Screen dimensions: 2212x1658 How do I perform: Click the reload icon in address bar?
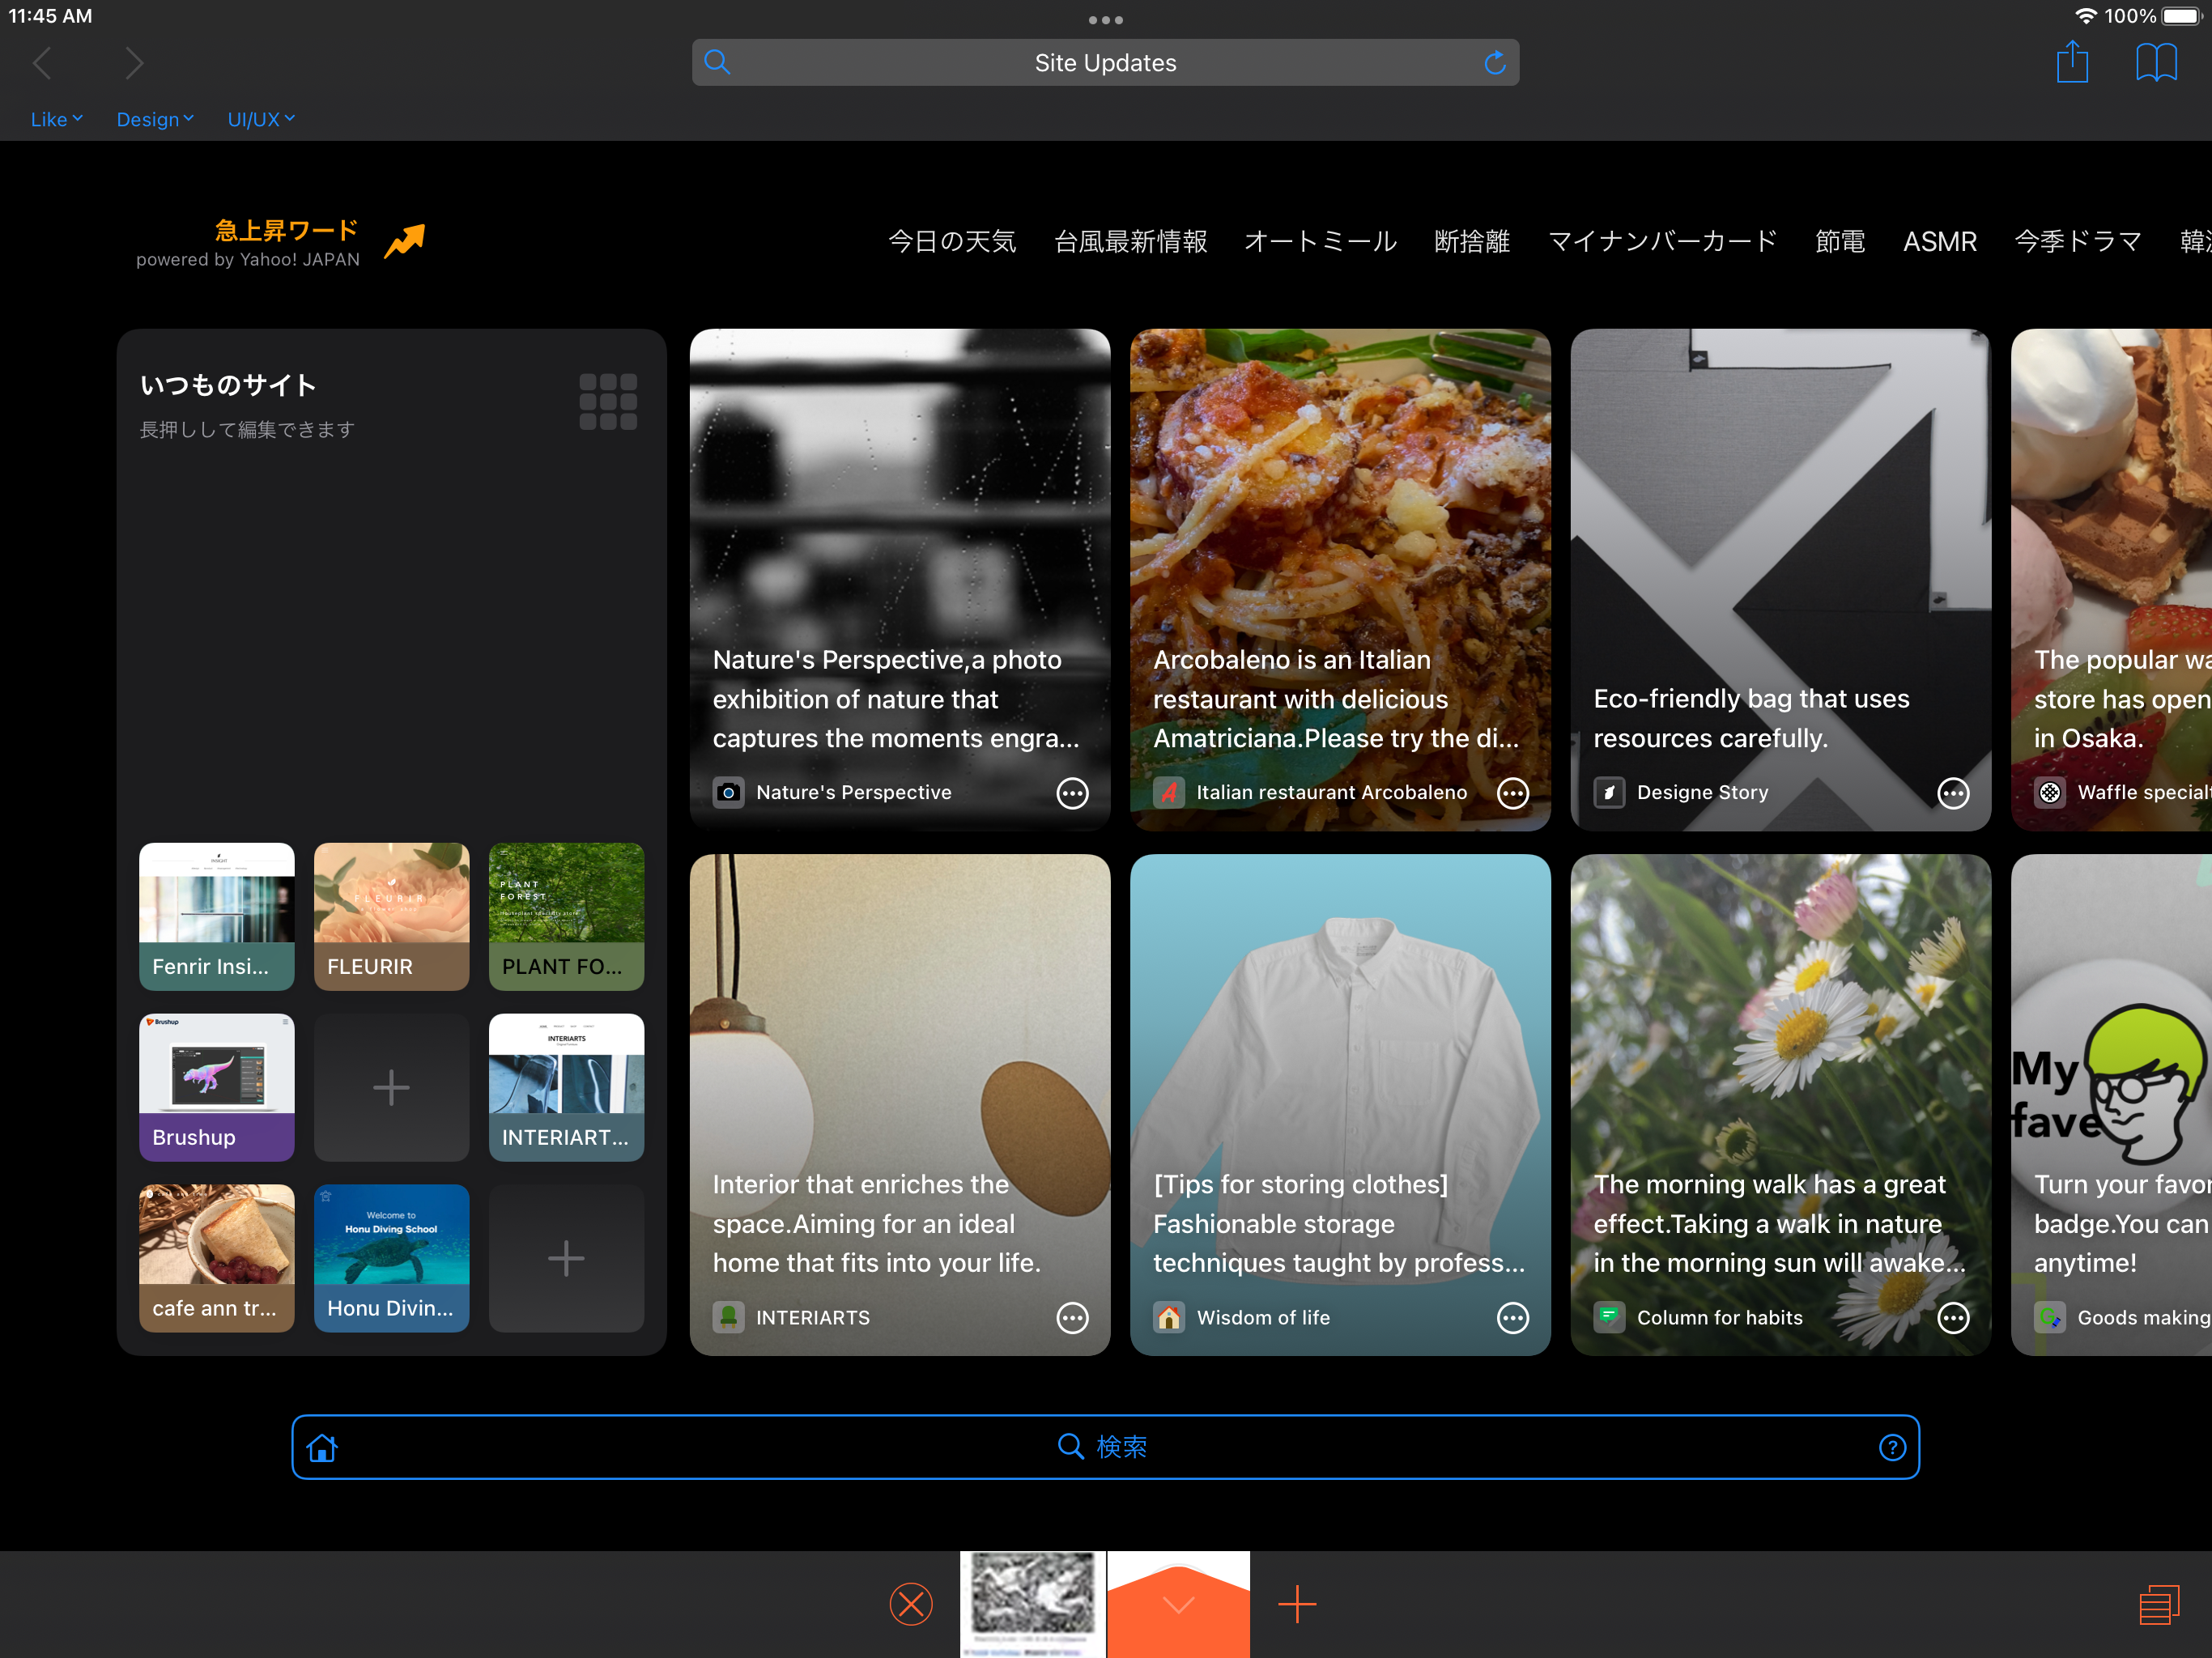pos(1494,63)
